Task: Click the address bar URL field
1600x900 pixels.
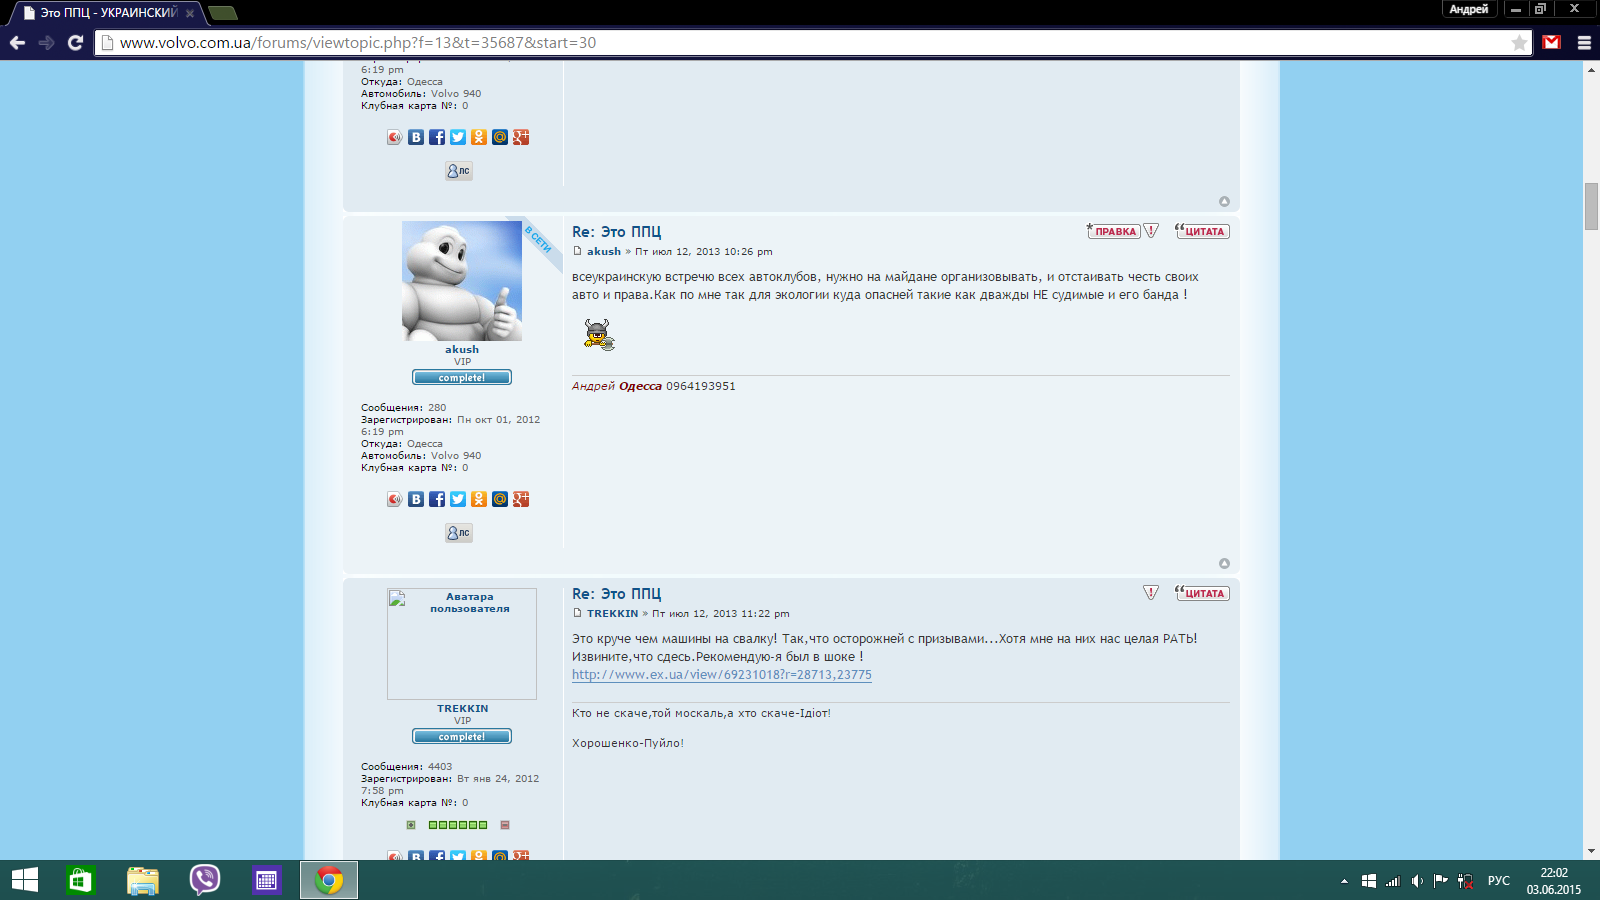Action: pyautogui.click(x=800, y=42)
